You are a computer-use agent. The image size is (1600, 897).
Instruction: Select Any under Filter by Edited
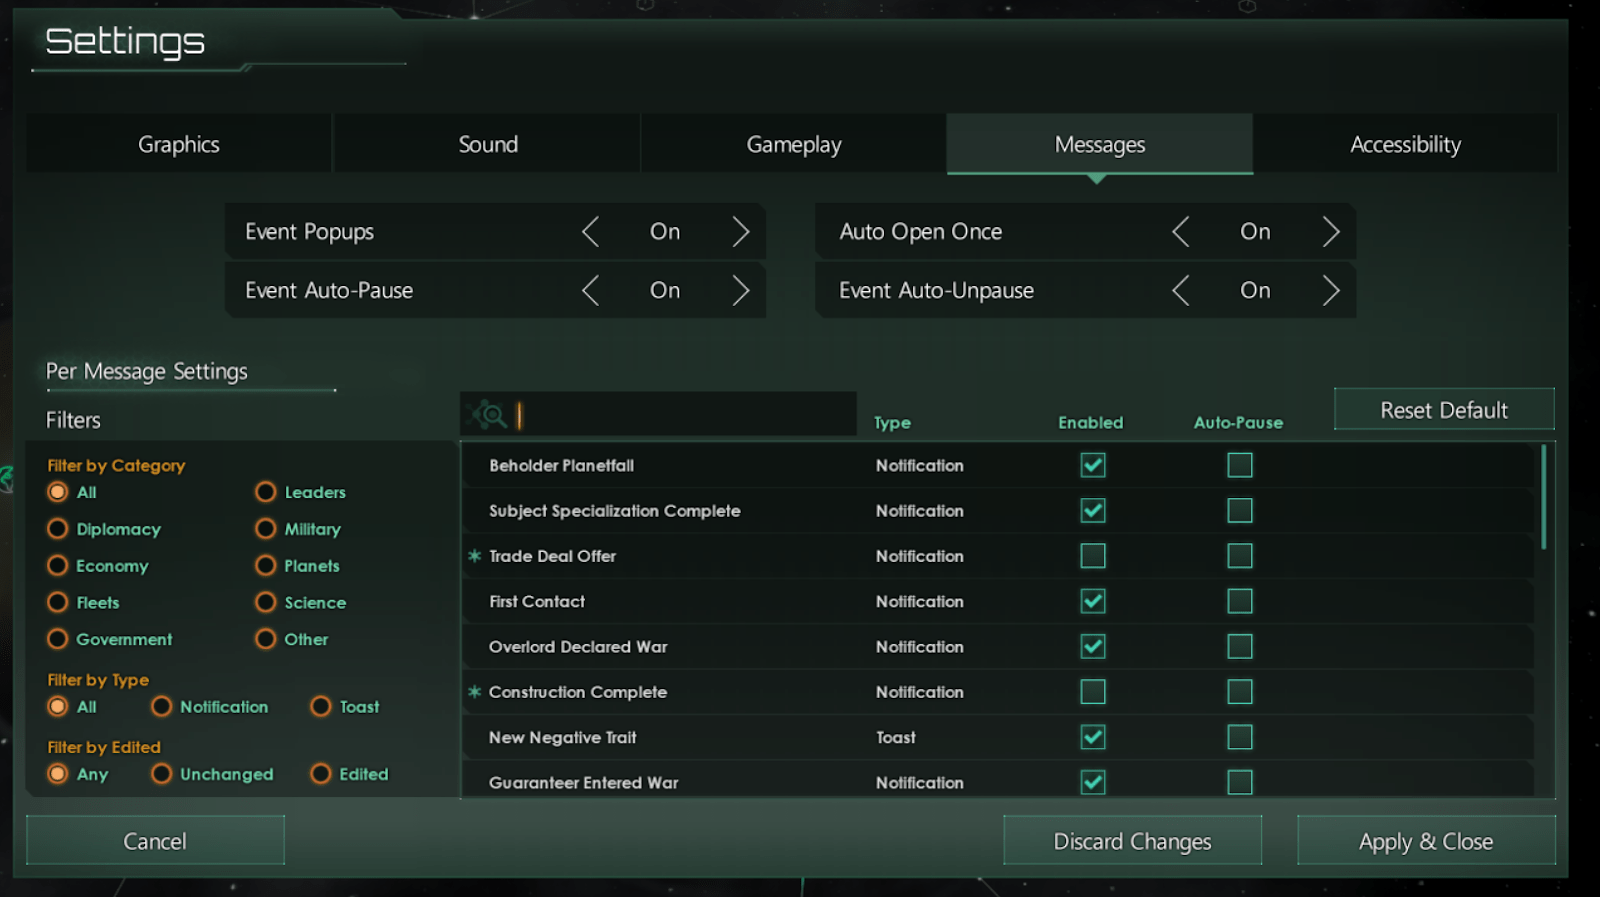[58, 774]
